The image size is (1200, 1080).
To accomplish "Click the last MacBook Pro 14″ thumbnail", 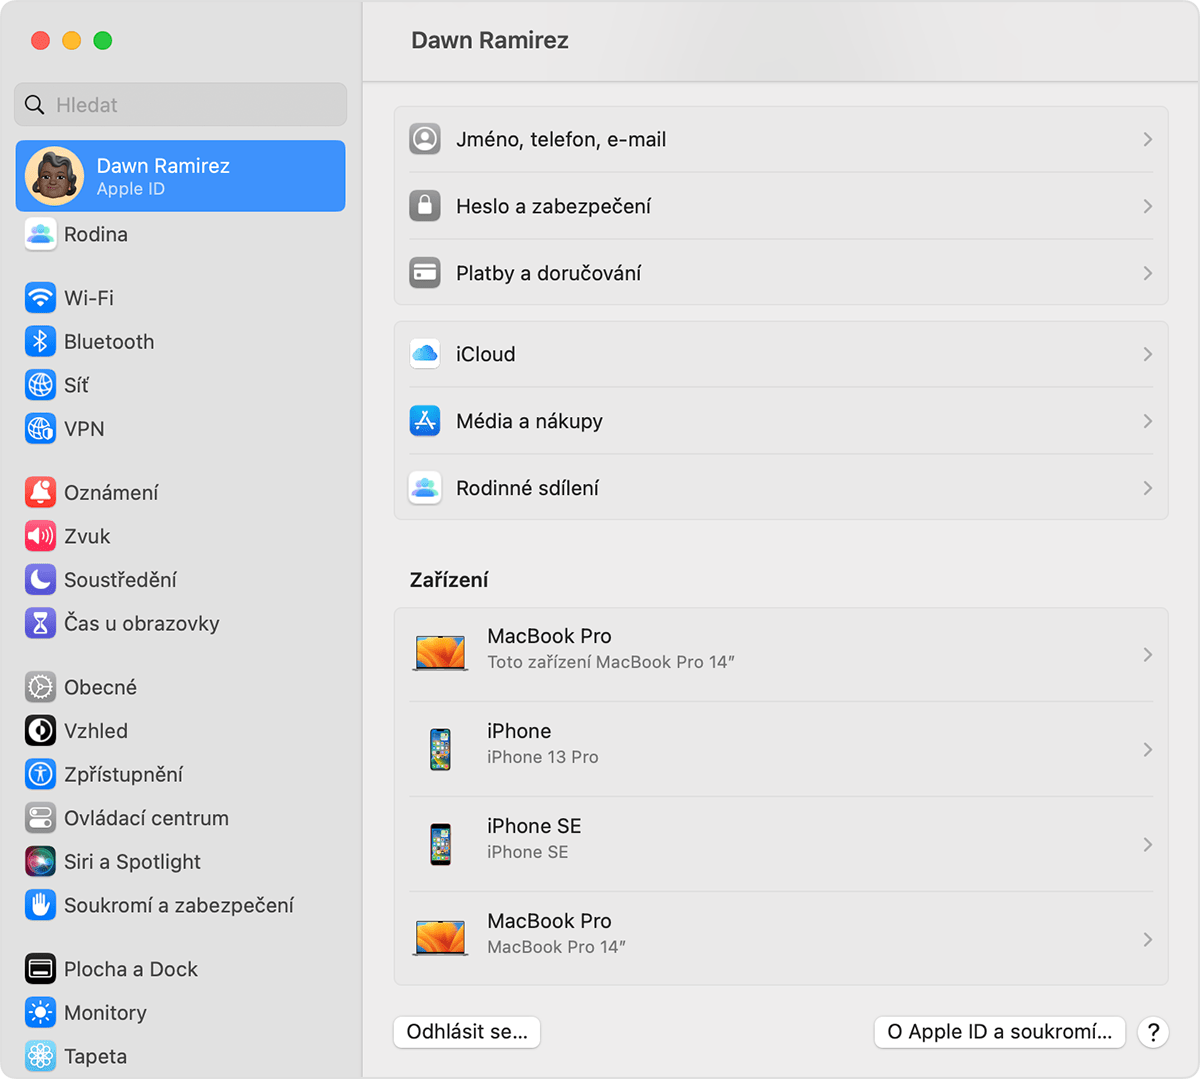I will [440, 938].
